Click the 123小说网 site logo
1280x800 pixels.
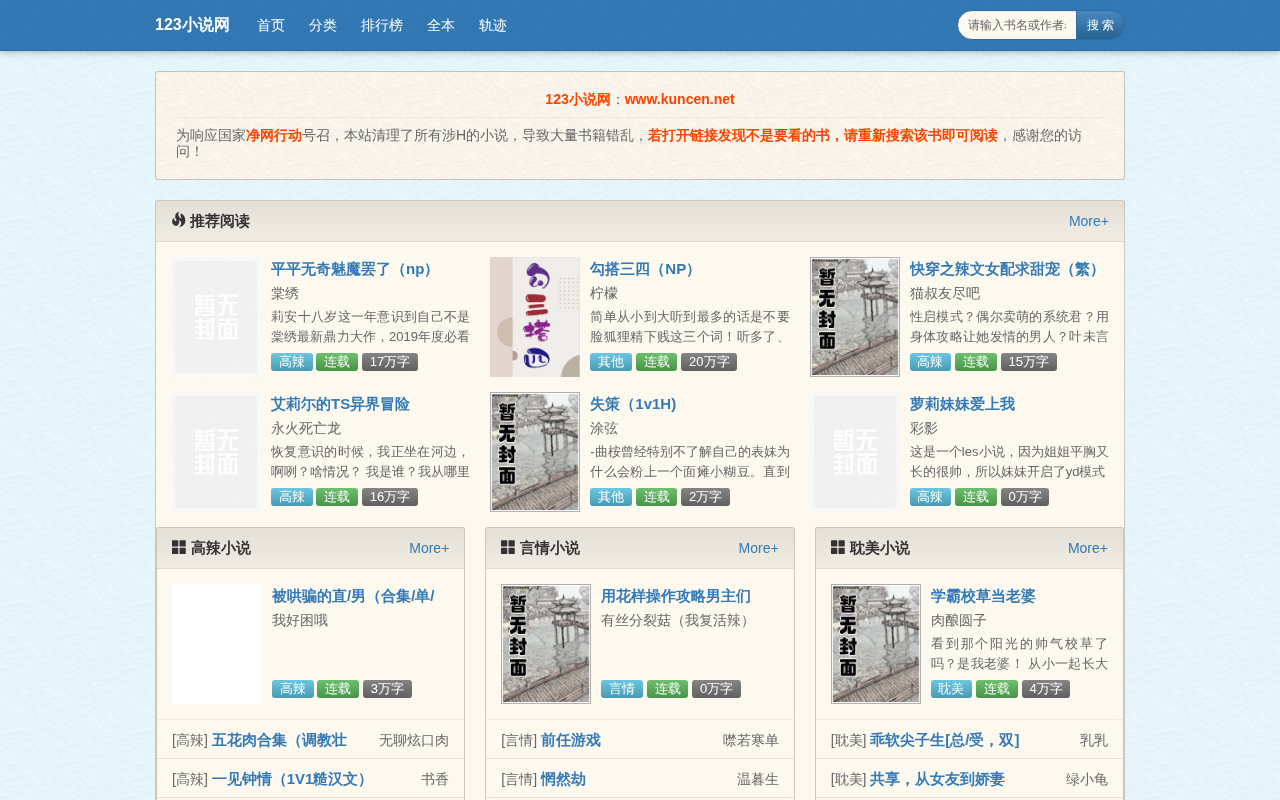192,25
